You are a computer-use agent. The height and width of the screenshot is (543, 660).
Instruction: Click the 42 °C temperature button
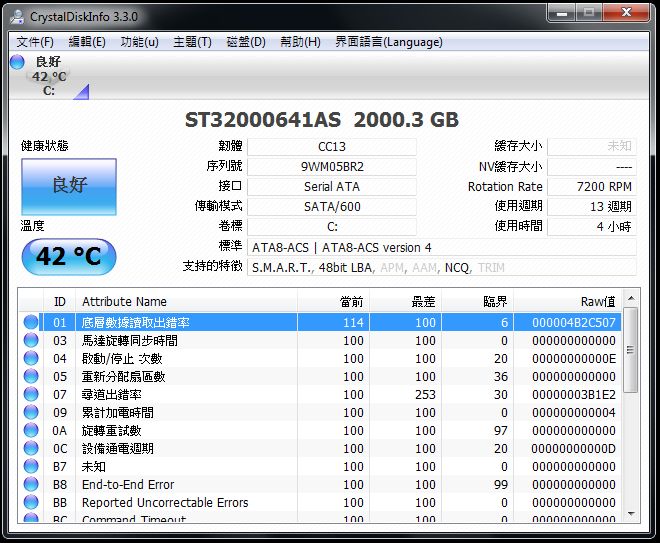tap(69, 256)
